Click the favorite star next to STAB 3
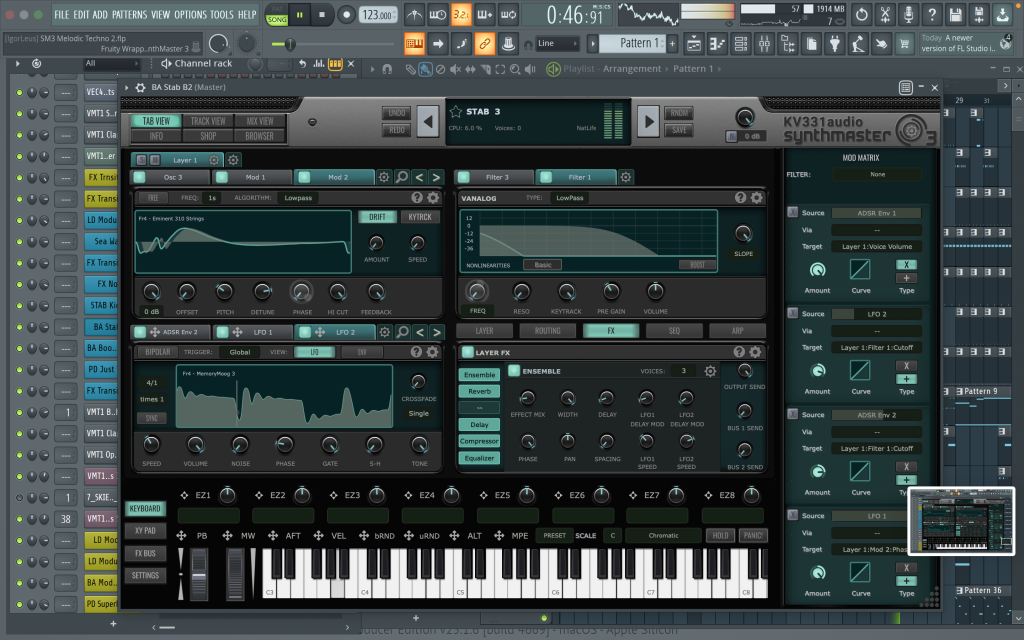1024x640 pixels. (x=456, y=112)
